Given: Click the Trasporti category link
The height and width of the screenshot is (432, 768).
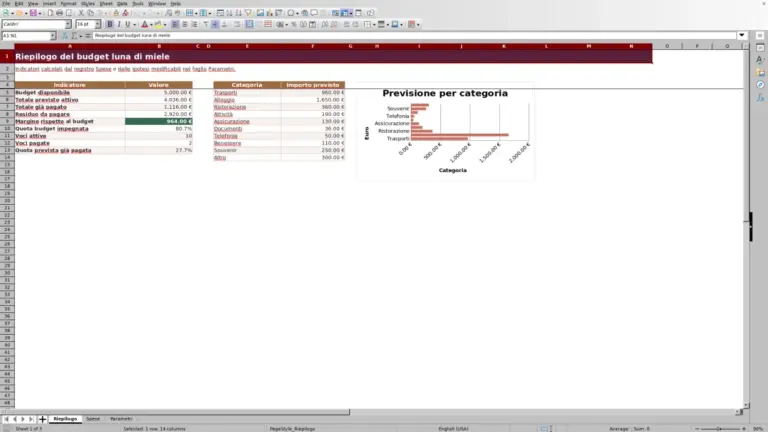Looking at the screenshot, I should [x=225, y=93].
